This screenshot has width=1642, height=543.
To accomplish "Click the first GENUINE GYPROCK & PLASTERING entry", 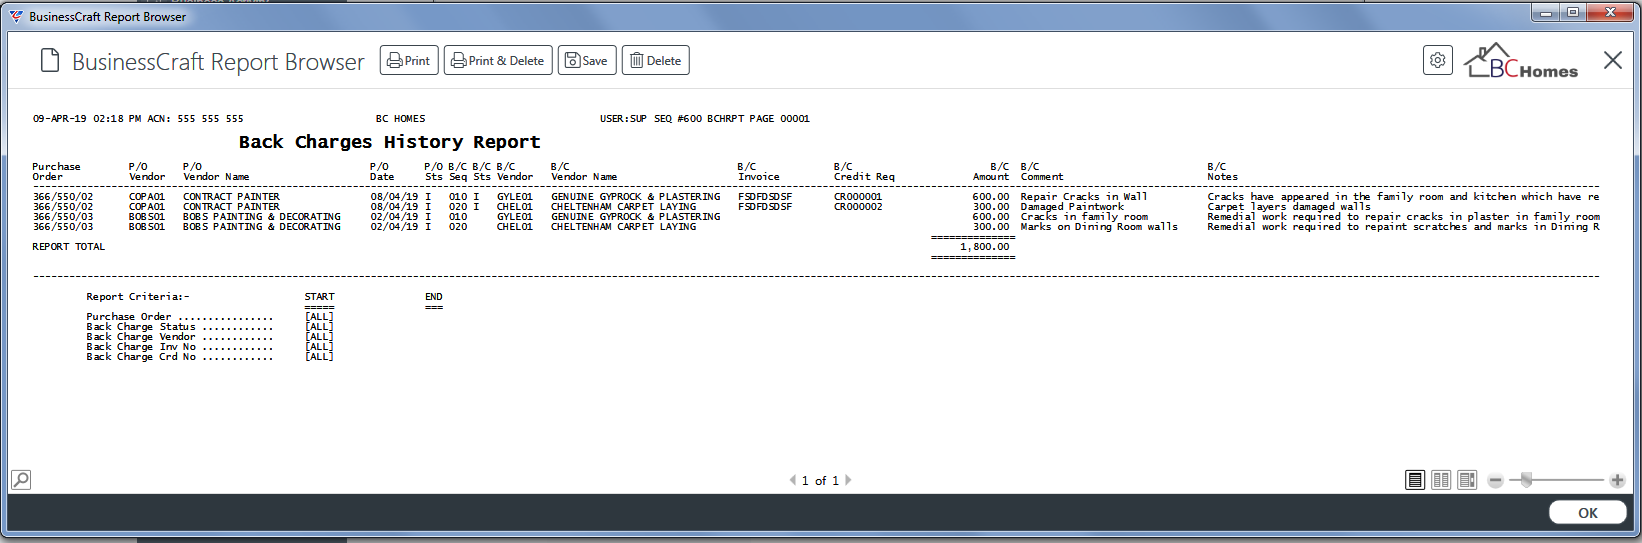I will click(x=635, y=197).
